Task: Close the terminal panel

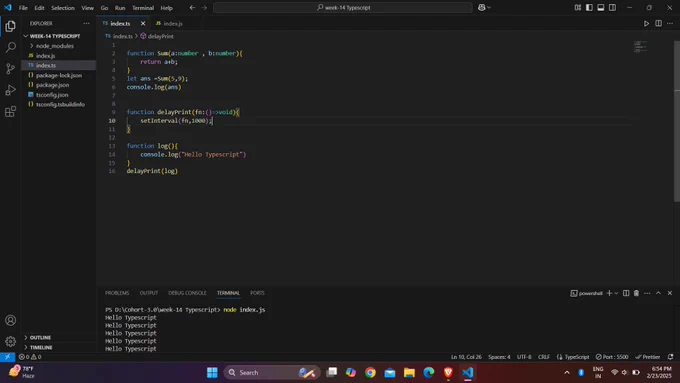Action: (670, 293)
